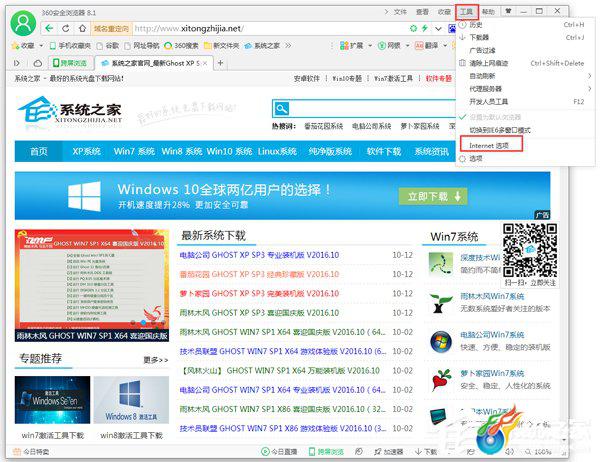Open the 文件 menu
This screenshot has height=462, width=600.
pos(400,12)
